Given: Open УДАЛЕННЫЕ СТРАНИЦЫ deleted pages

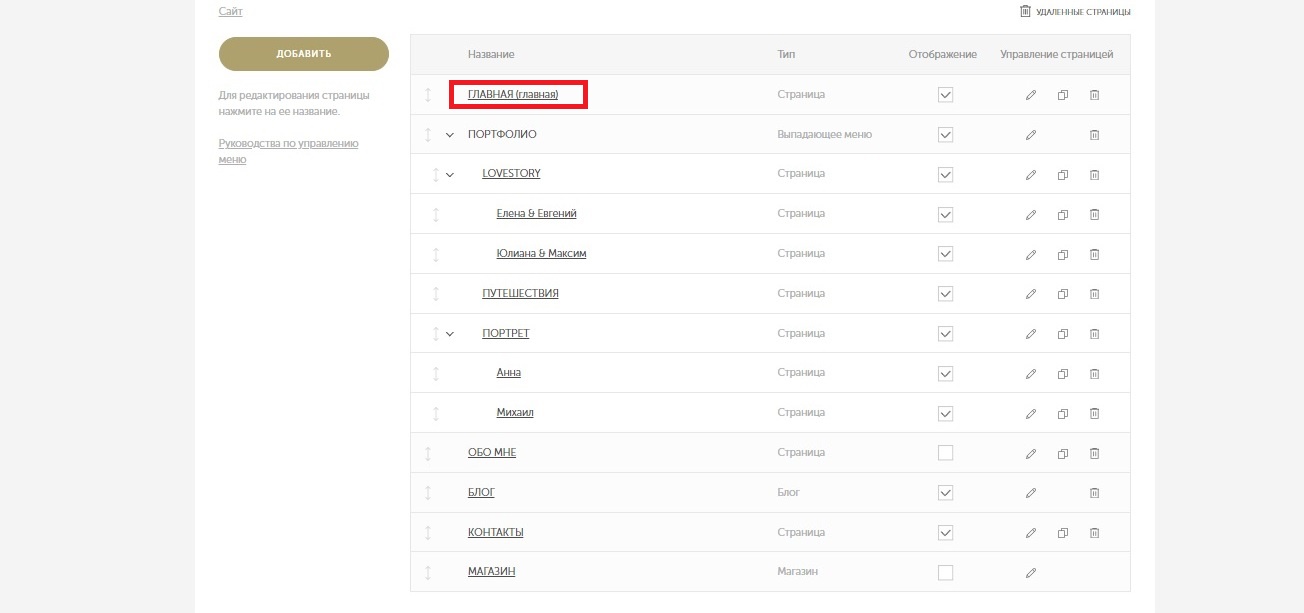Looking at the screenshot, I should pyautogui.click(x=1075, y=12).
